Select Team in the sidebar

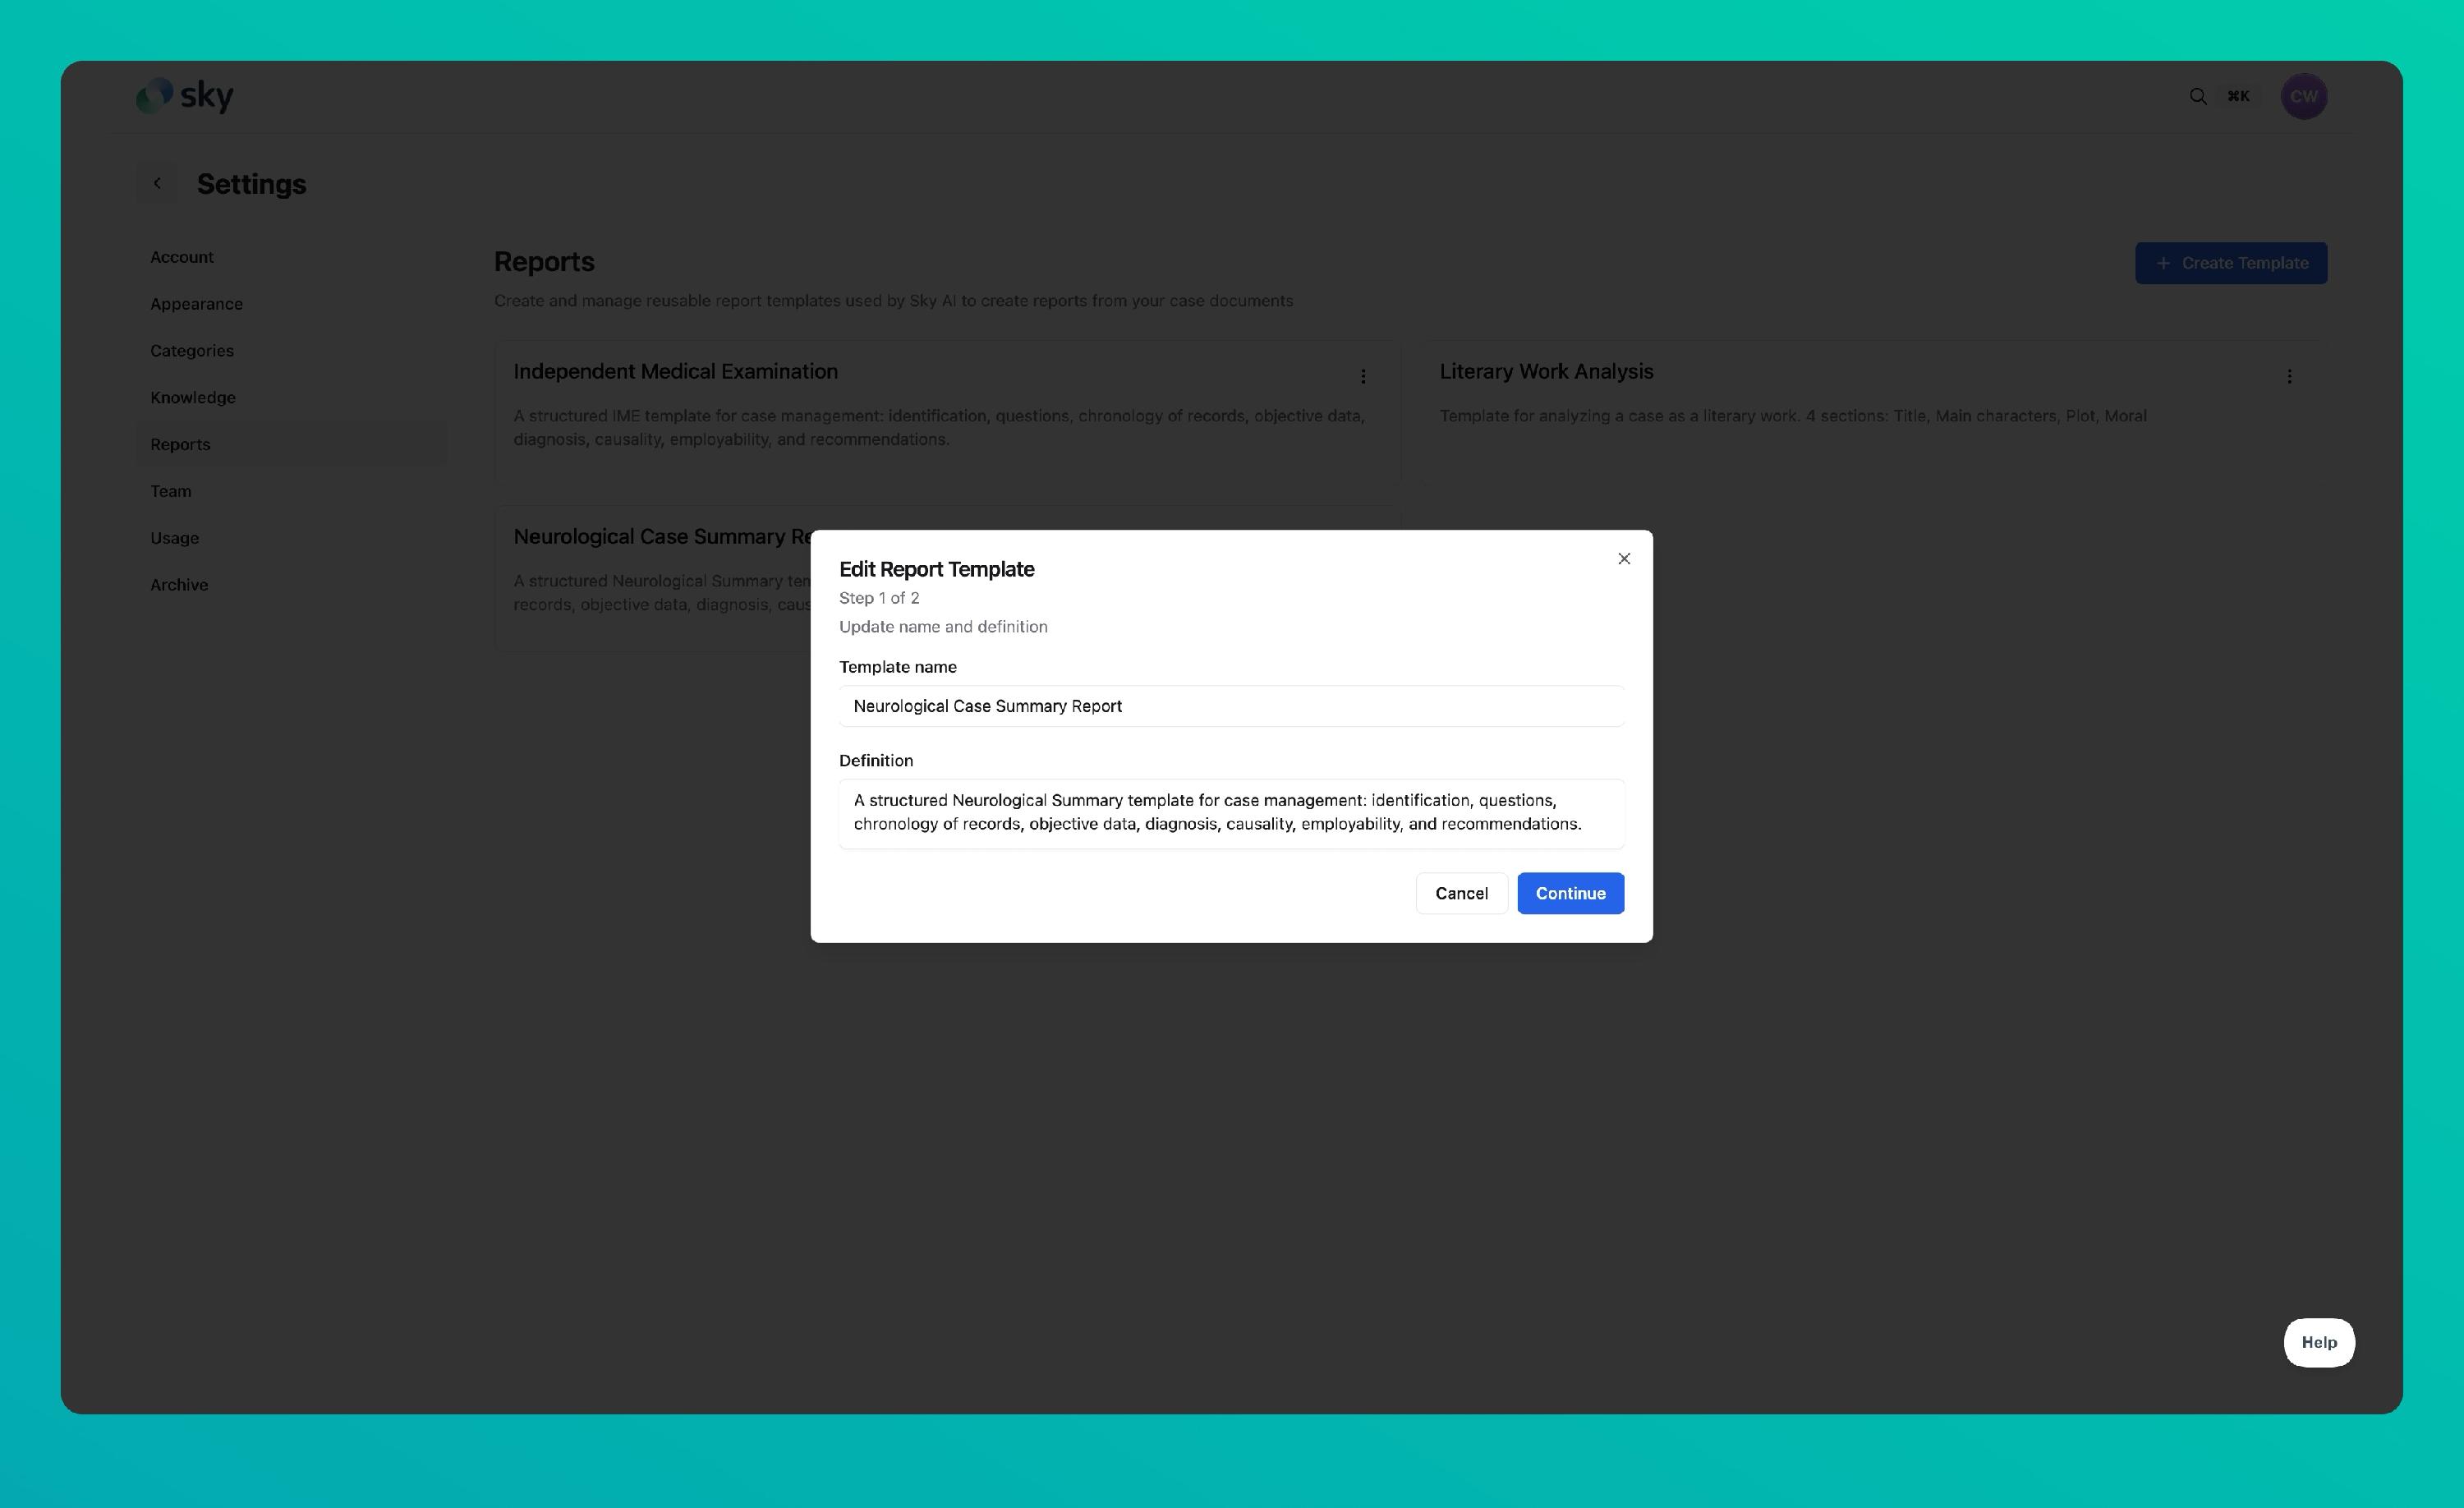click(x=171, y=491)
